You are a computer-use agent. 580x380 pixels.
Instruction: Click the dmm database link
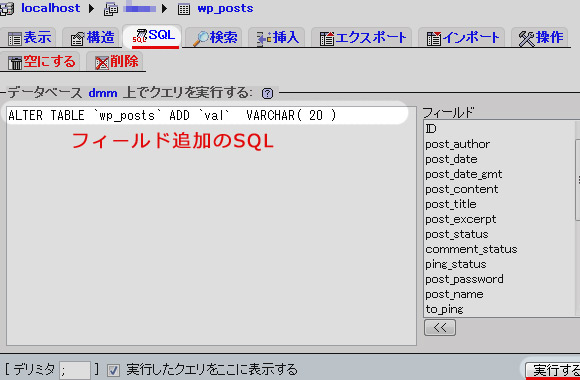[103, 93]
